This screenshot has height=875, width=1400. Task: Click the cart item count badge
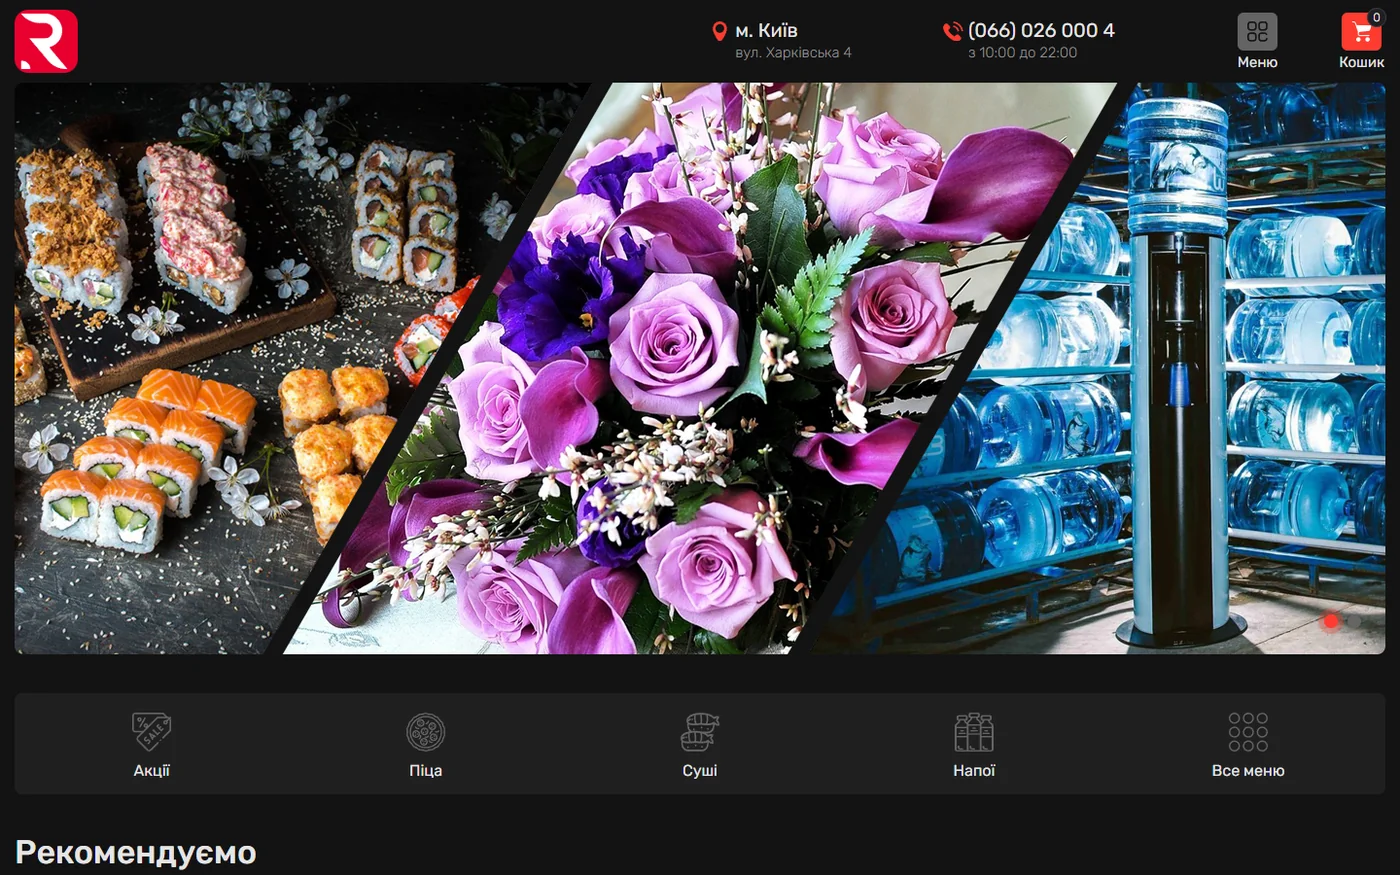coord(1376,17)
